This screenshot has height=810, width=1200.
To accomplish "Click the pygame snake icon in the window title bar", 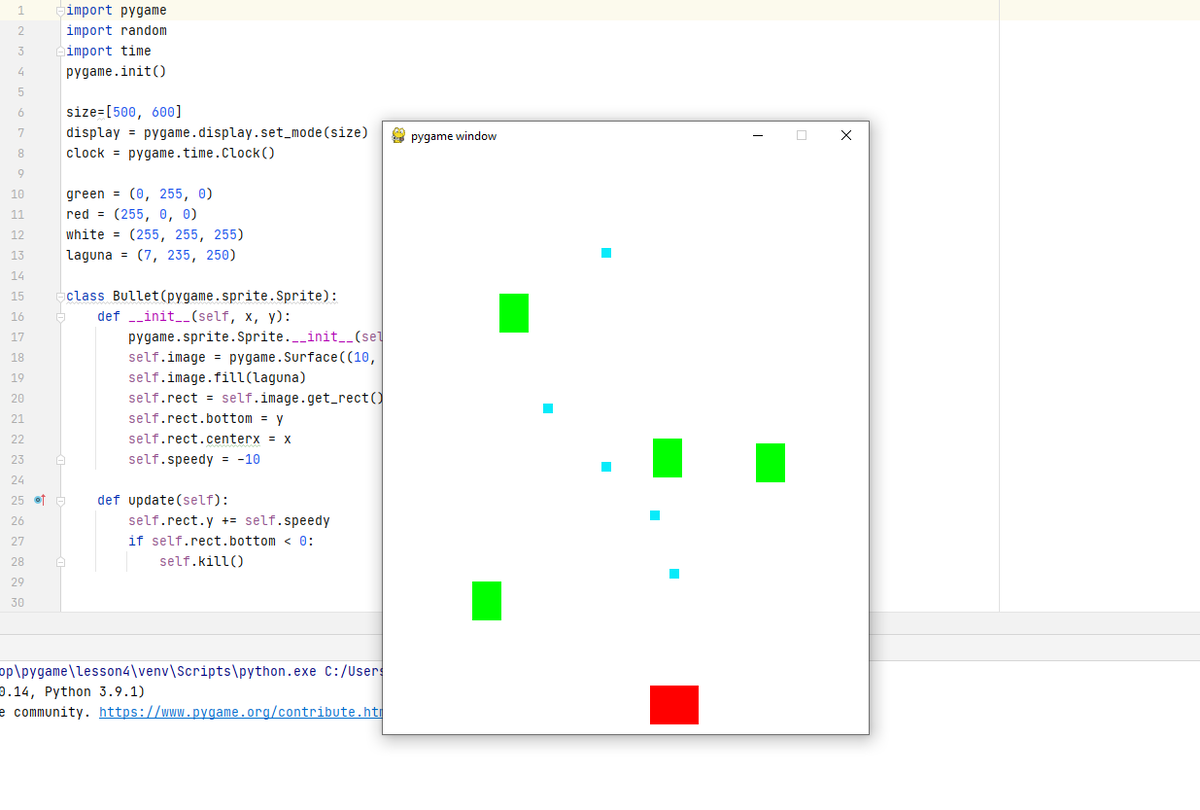I will tap(398, 135).
